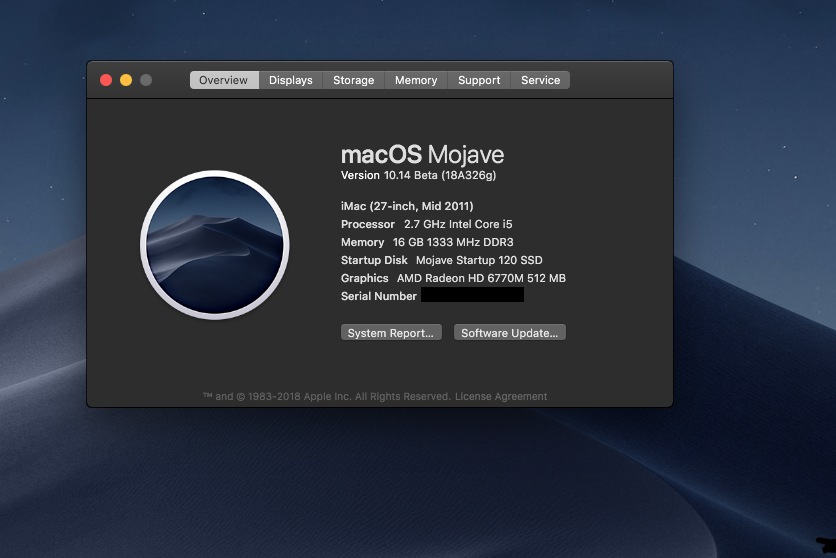
Task: Open the Displays tab
Action: (x=291, y=80)
